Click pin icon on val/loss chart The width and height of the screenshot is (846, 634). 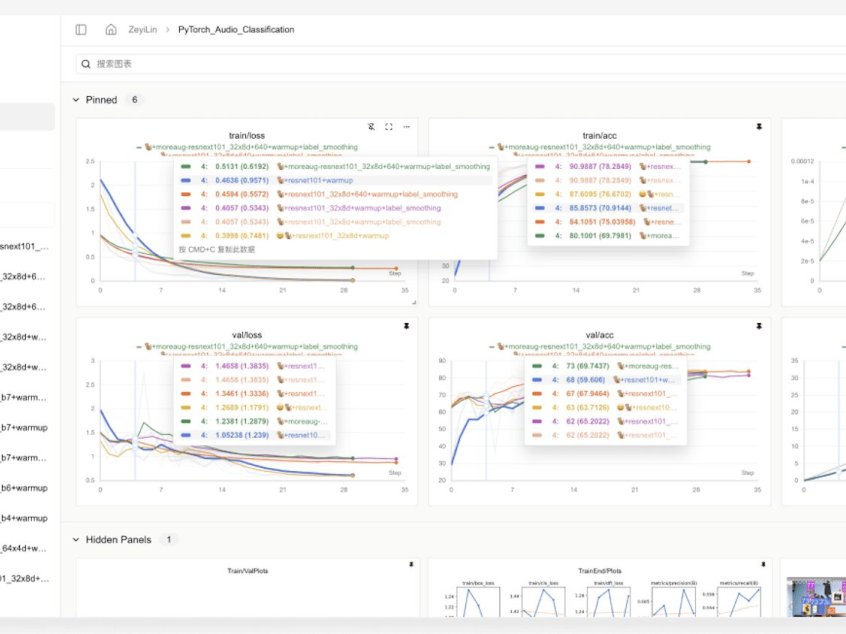click(406, 326)
